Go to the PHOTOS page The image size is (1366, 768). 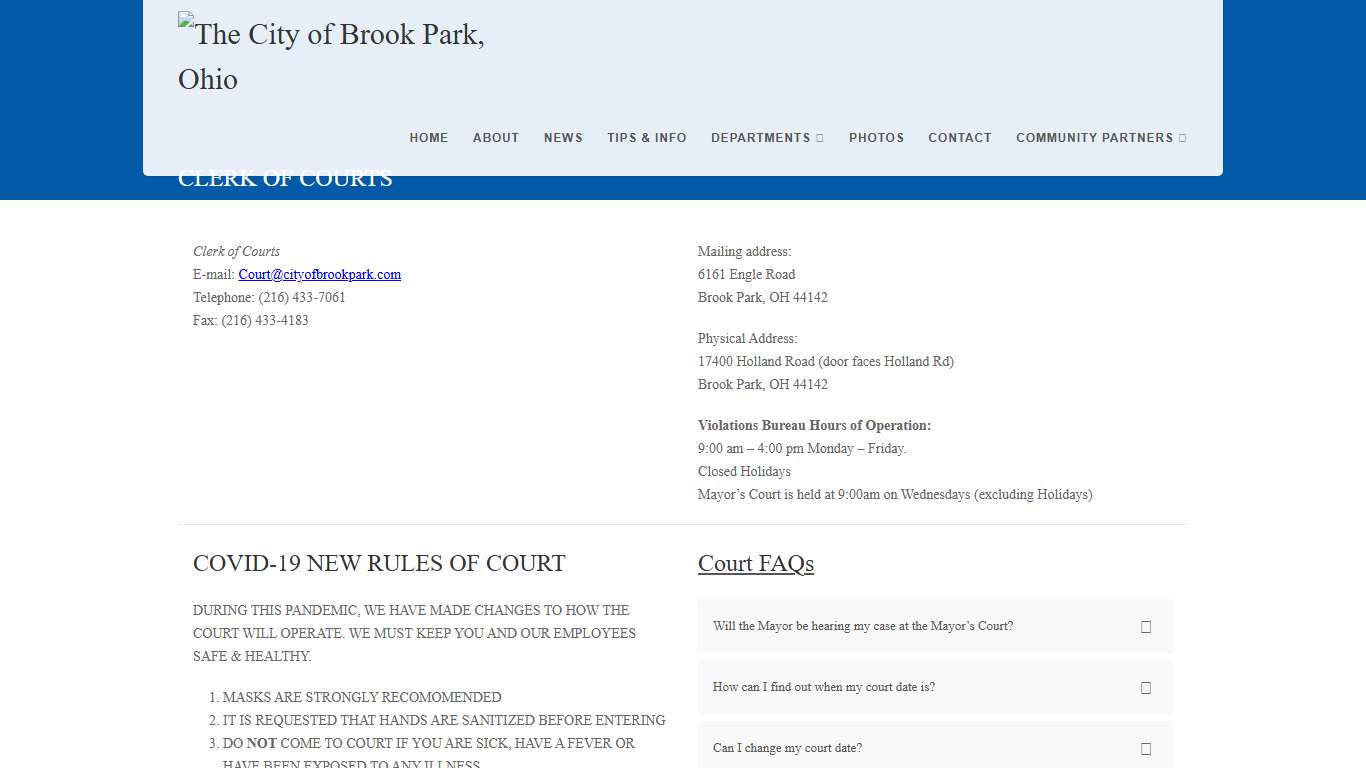(876, 138)
